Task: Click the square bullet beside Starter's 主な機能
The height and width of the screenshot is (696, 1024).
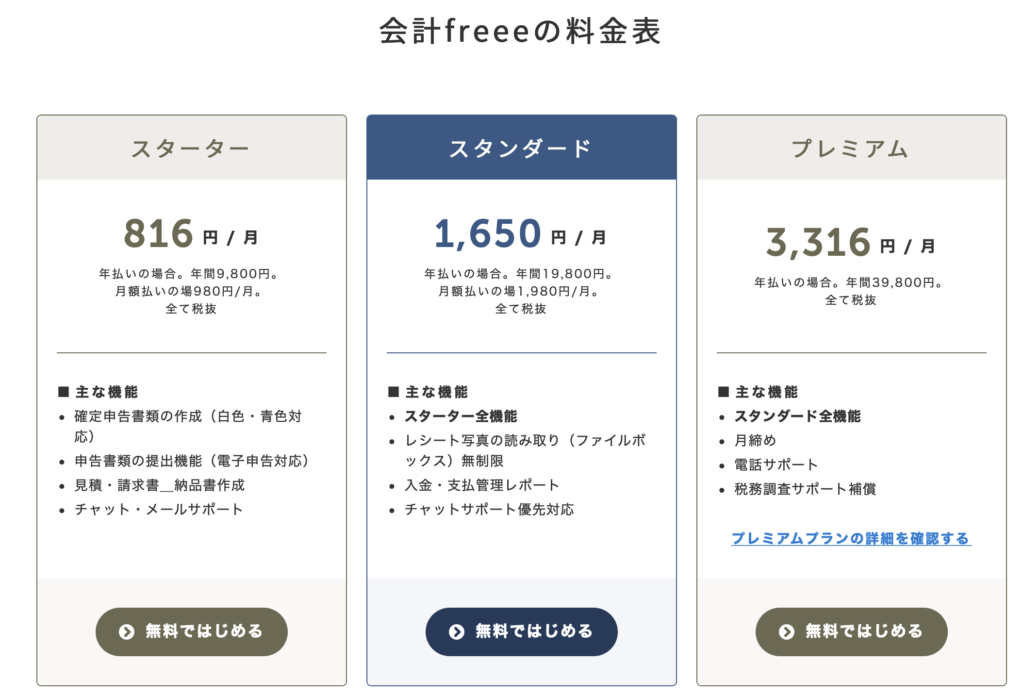Action: [x=63, y=392]
